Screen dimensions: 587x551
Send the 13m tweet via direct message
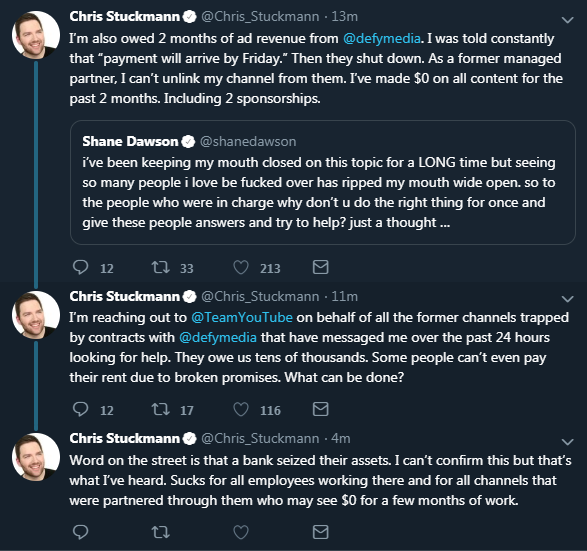[320, 267]
